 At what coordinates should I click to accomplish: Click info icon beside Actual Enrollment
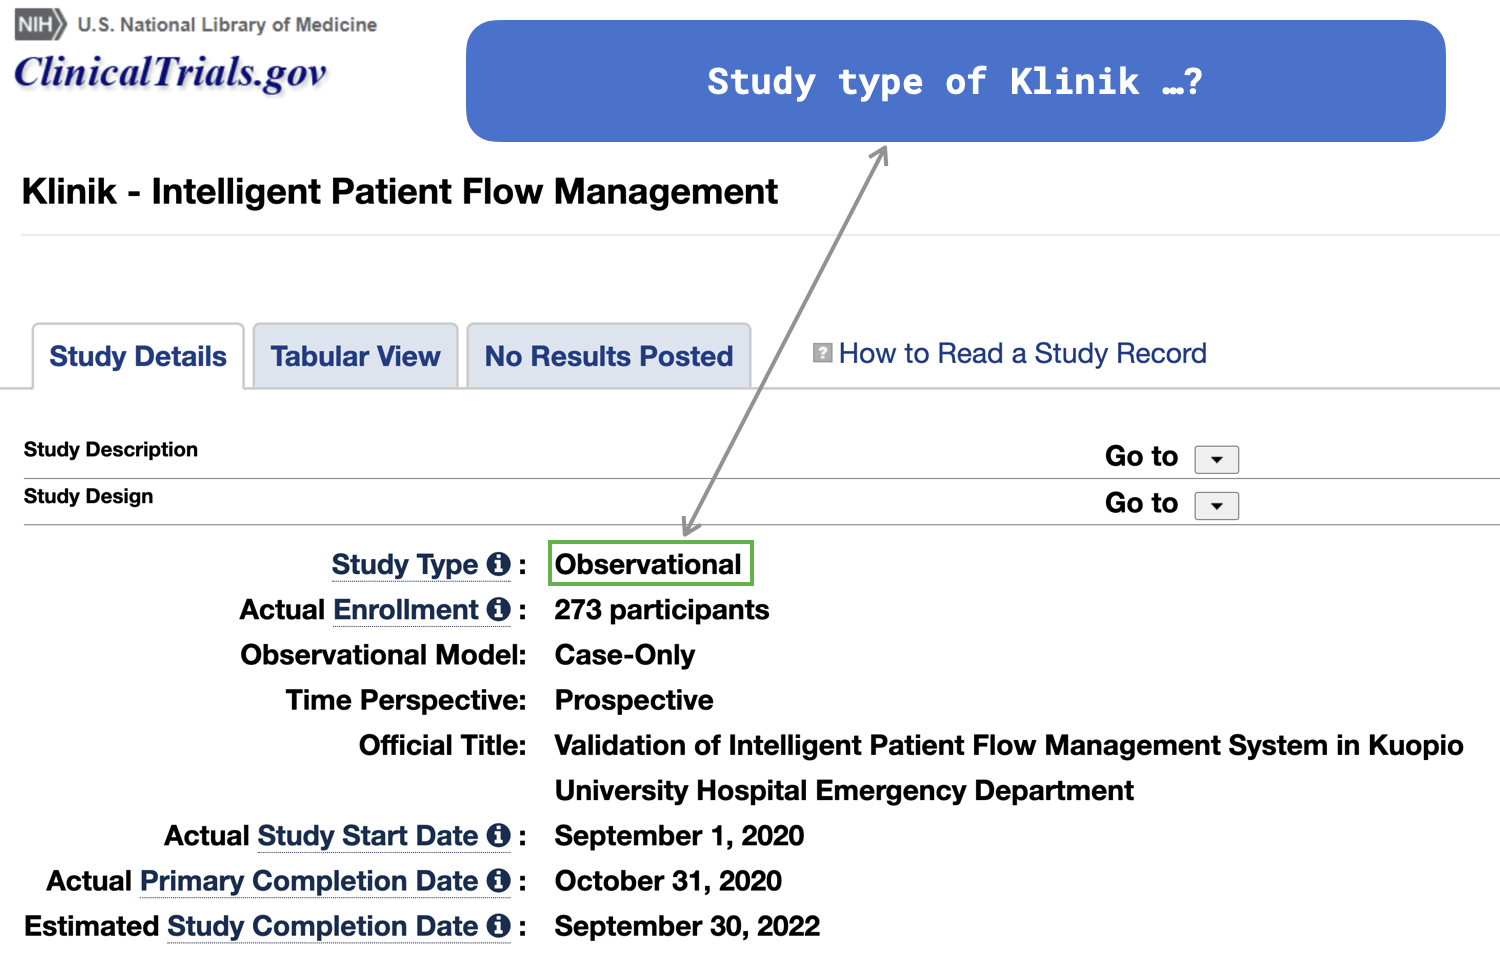[498, 609]
